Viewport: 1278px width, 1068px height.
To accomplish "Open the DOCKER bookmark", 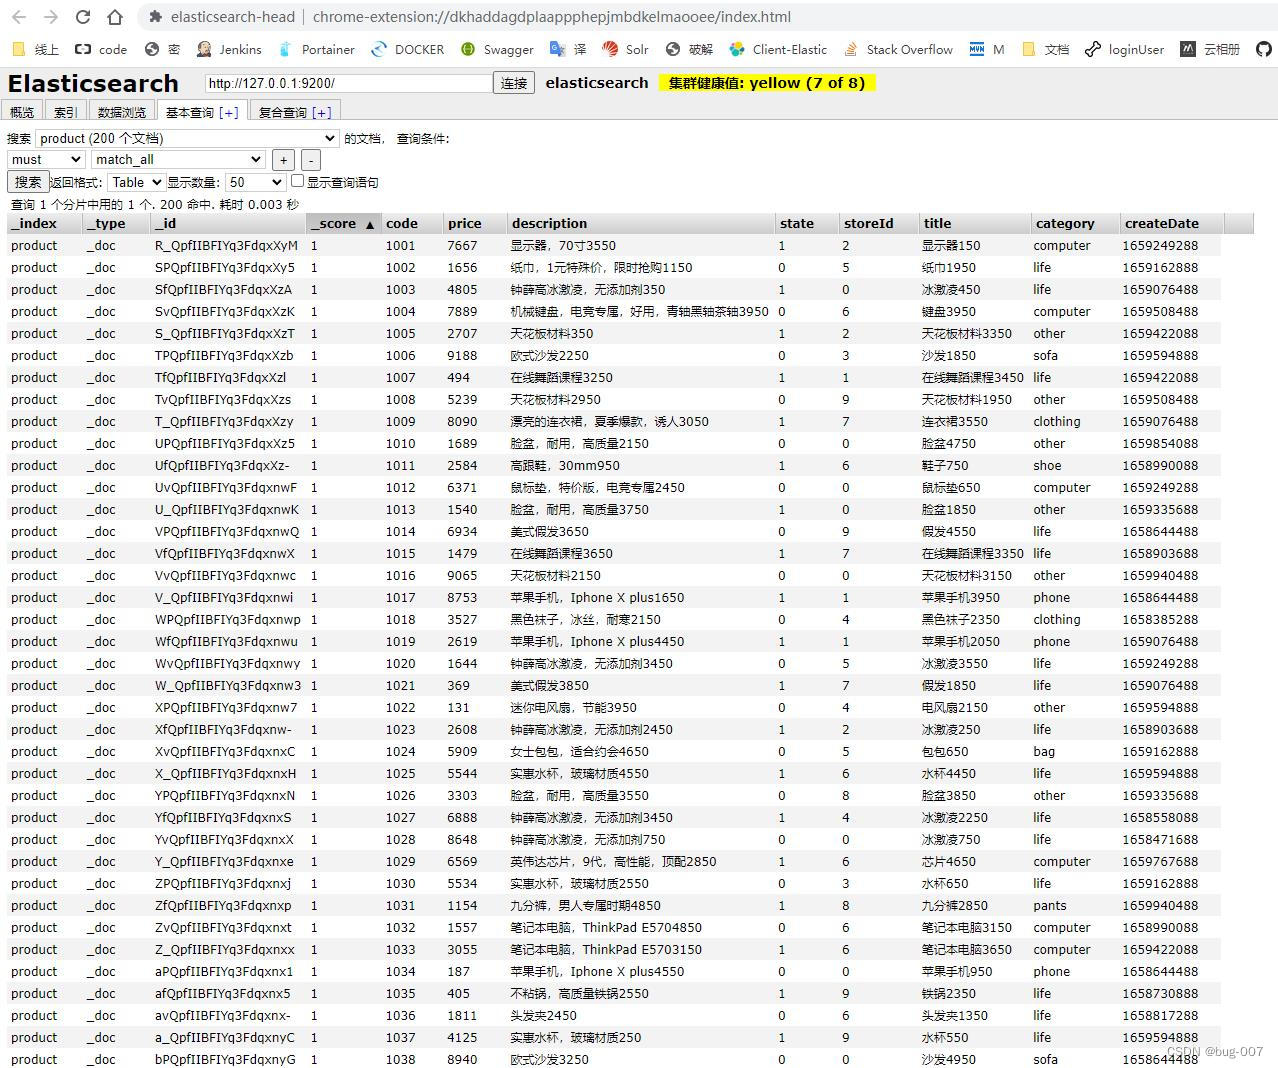I will tap(408, 49).
